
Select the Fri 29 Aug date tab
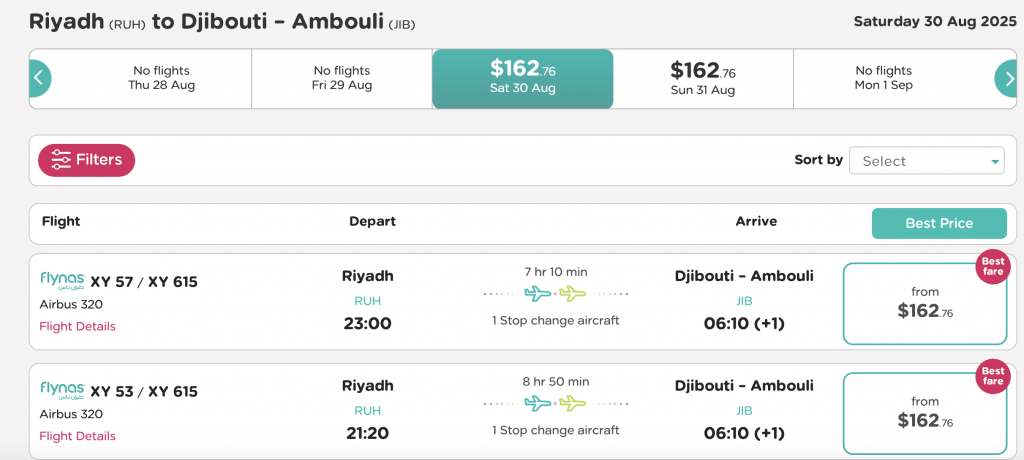coord(342,78)
